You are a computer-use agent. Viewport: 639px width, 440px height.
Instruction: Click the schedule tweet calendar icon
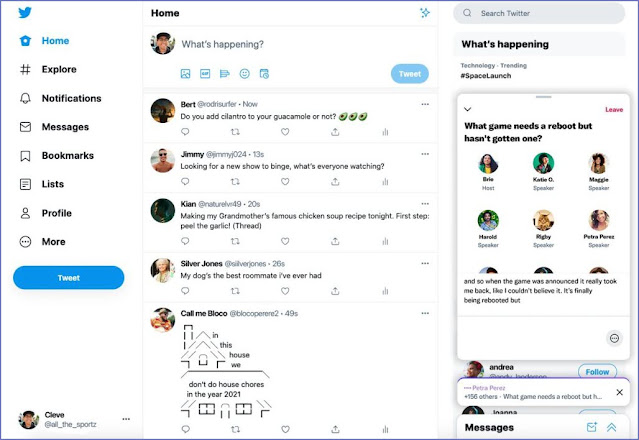click(x=264, y=74)
